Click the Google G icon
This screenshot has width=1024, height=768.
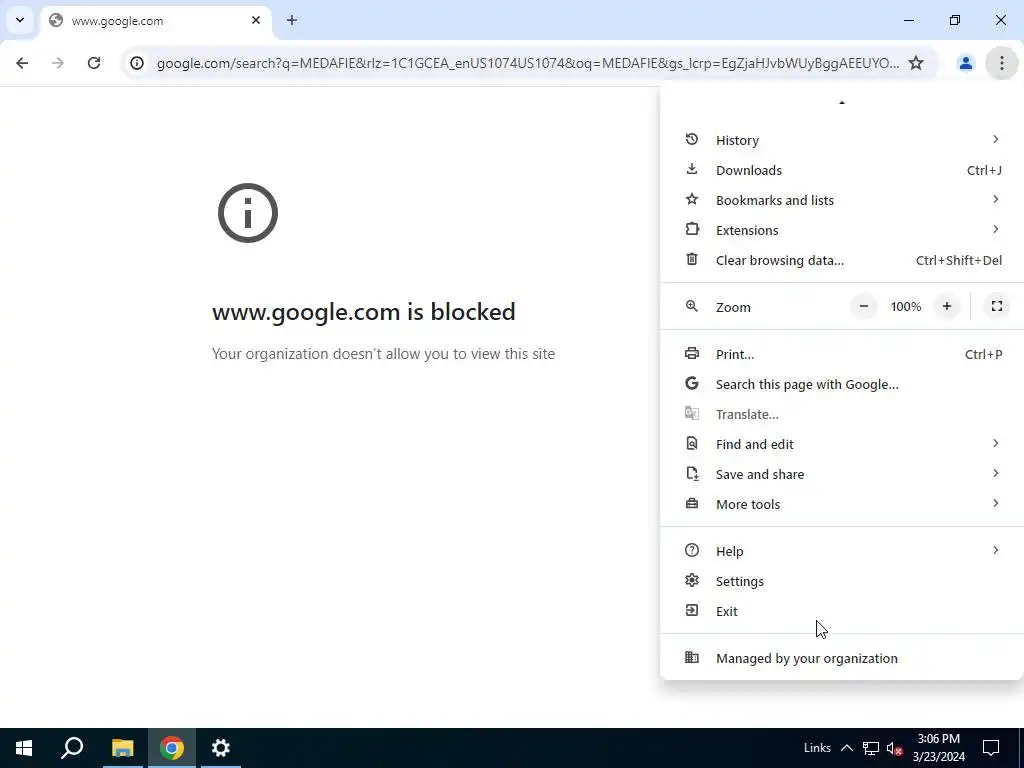click(x=692, y=383)
